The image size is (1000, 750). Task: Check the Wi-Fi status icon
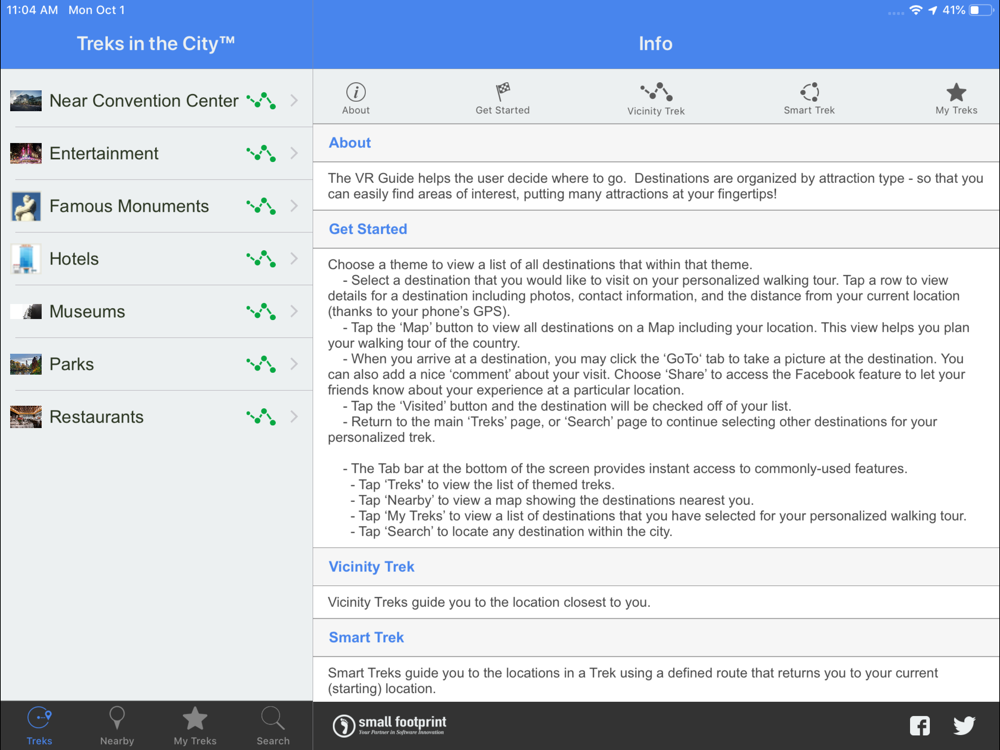[x=916, y=10]
